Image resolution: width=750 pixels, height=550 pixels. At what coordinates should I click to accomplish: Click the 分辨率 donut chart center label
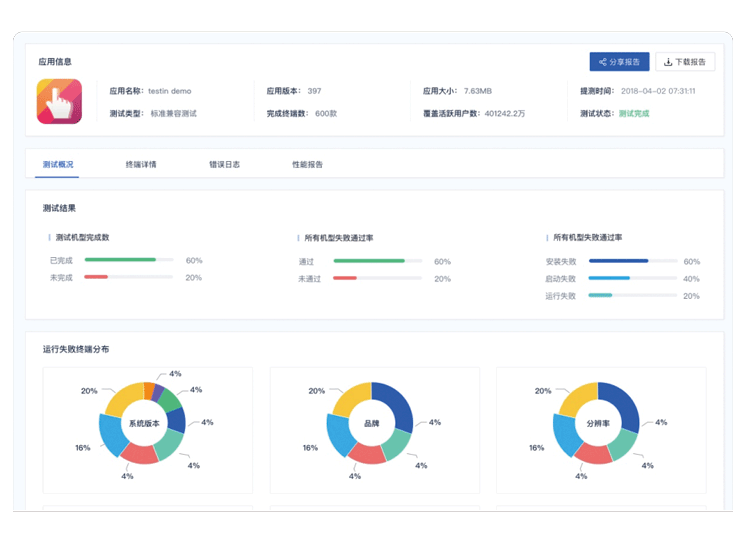(598, 424)
